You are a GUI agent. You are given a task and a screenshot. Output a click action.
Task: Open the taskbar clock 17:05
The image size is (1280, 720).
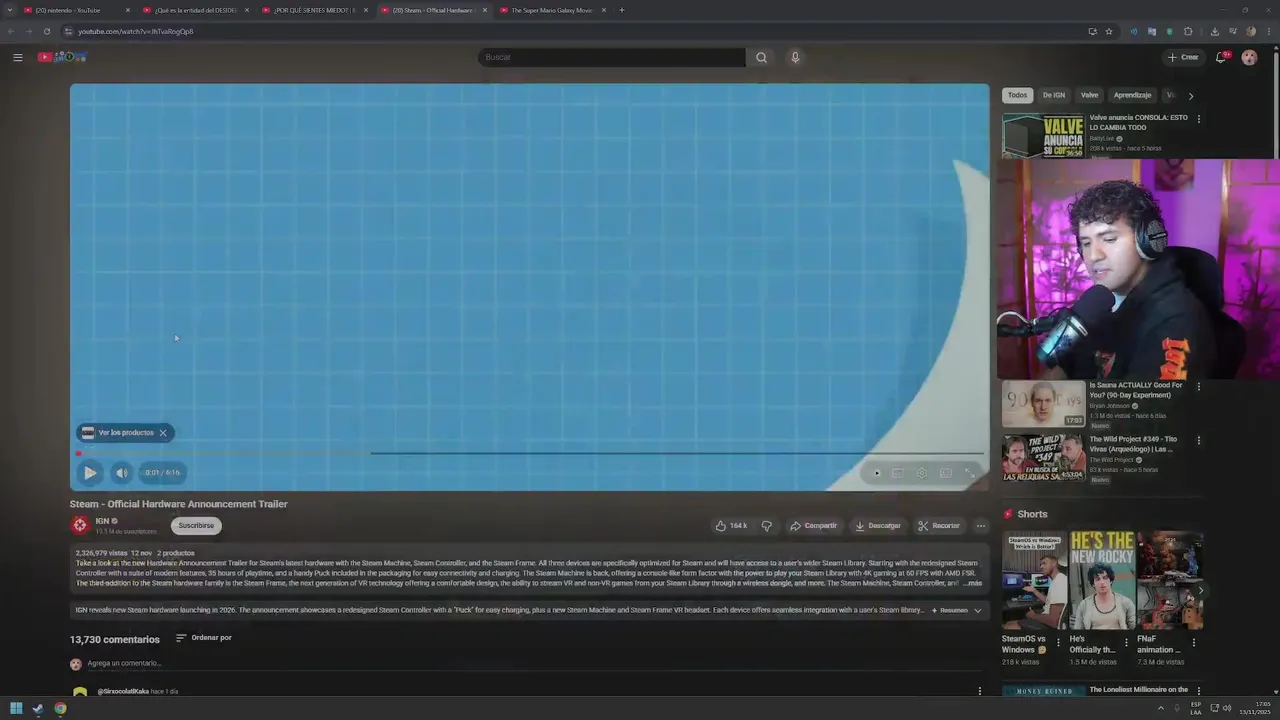(x=1255, y=709)
